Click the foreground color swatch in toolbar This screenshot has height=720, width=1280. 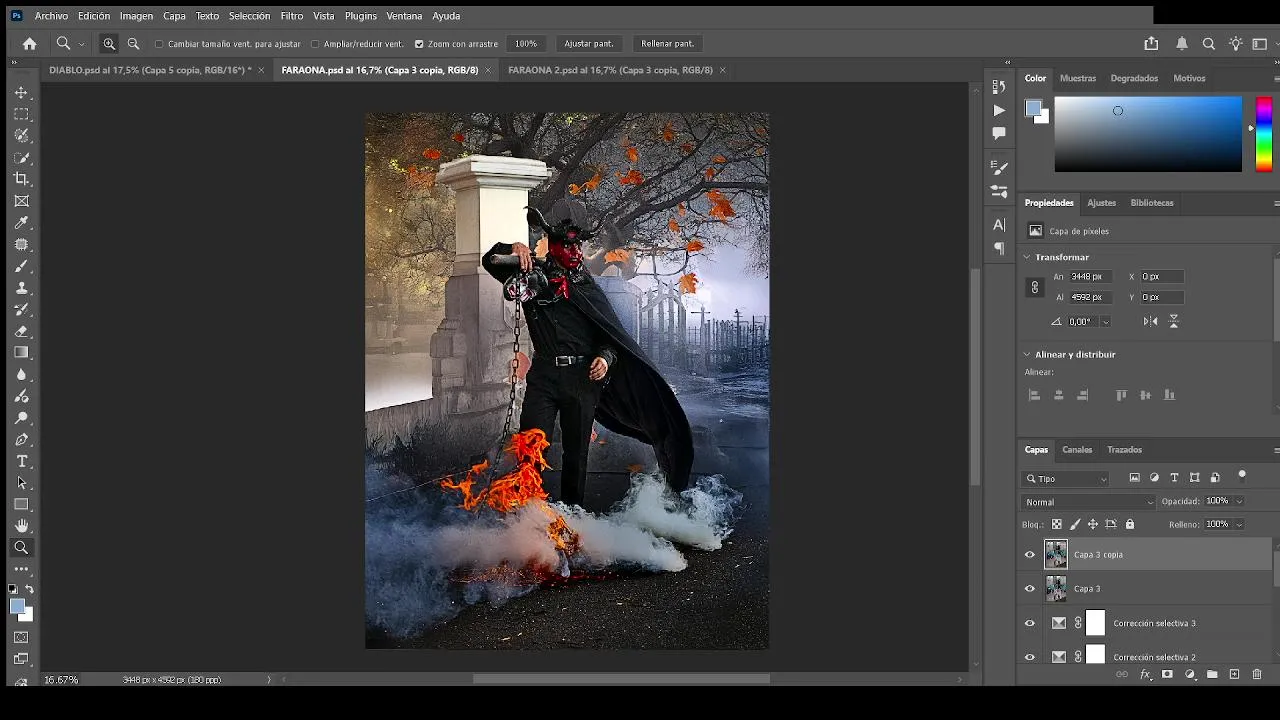tap(17, 606)
